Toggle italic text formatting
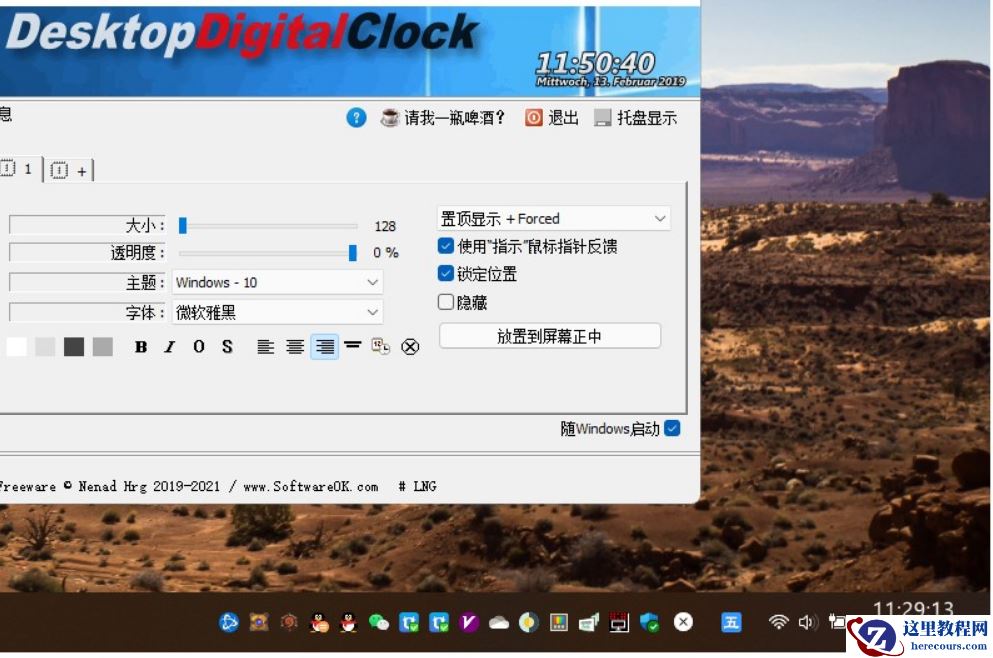 168,347
